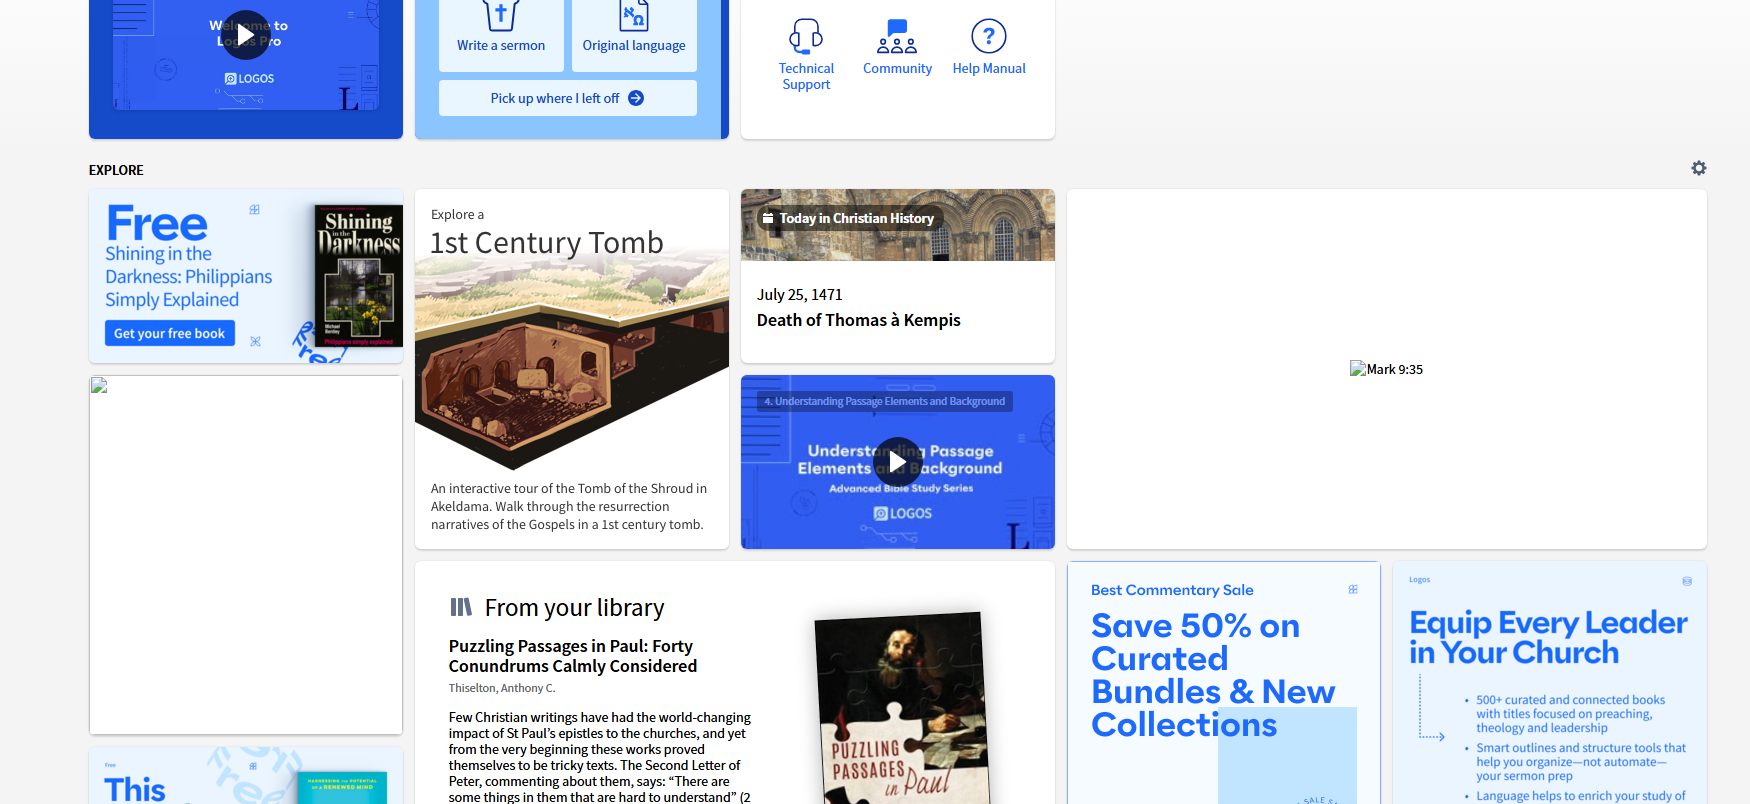Open the 1st Century Tomb interactive tour
The height and width of the screenshot is (804, 1750).
pyautogui.click(x=572, y=369)
